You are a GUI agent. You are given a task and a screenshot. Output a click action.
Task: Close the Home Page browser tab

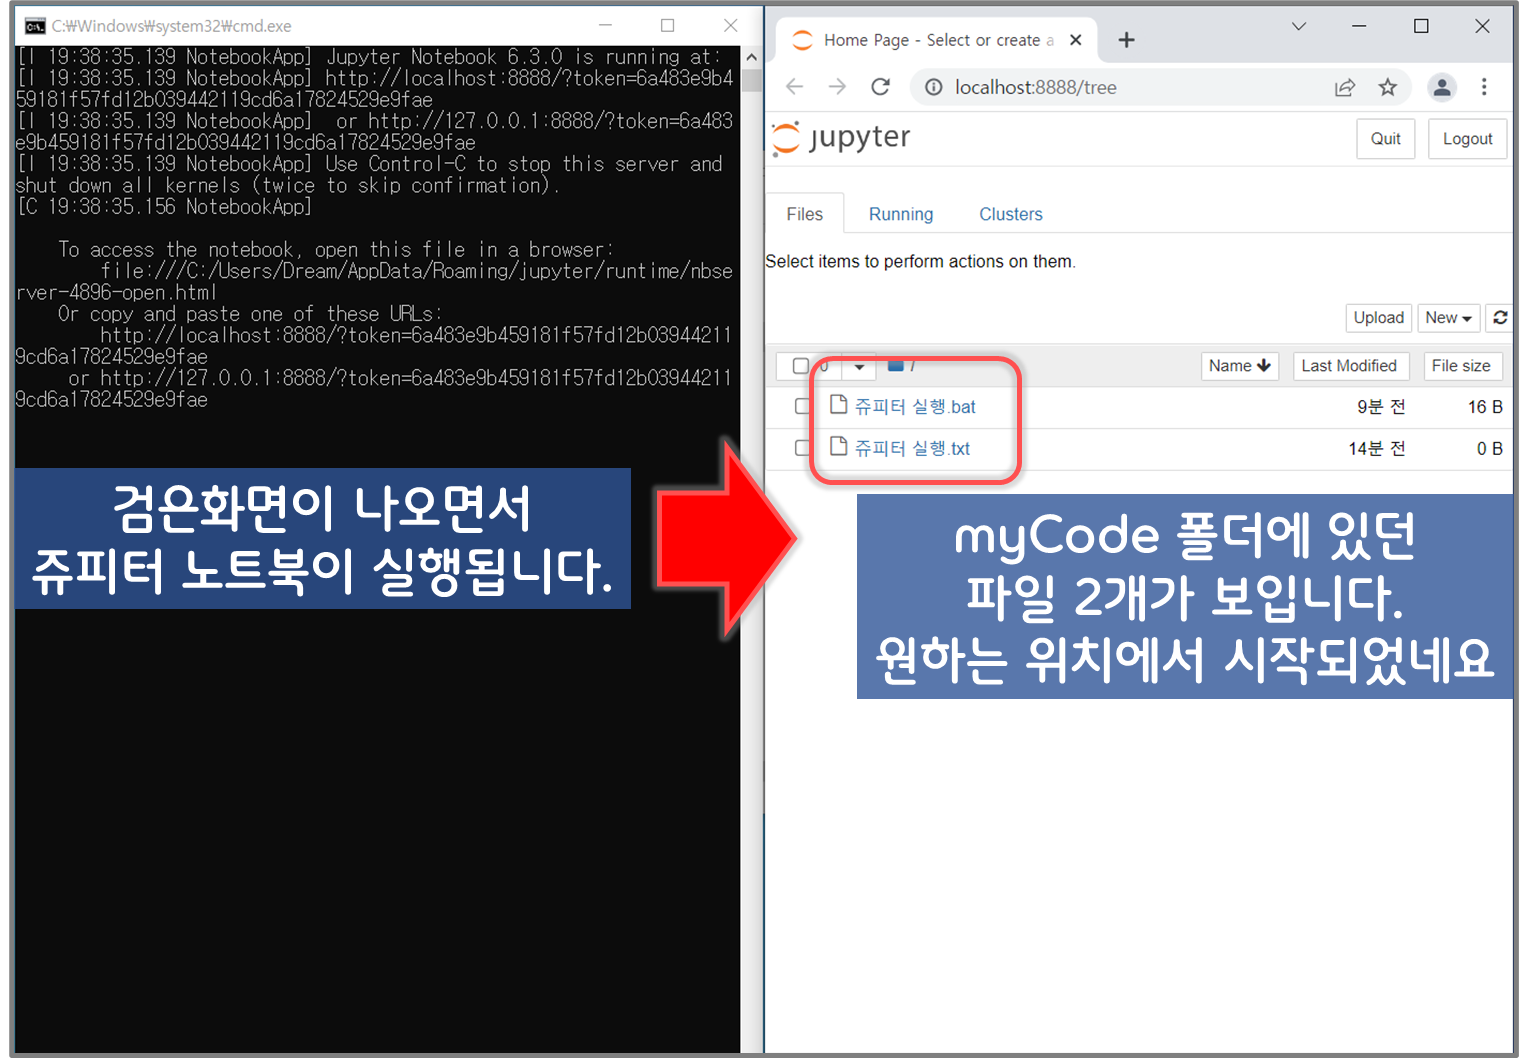(1075, 40)
